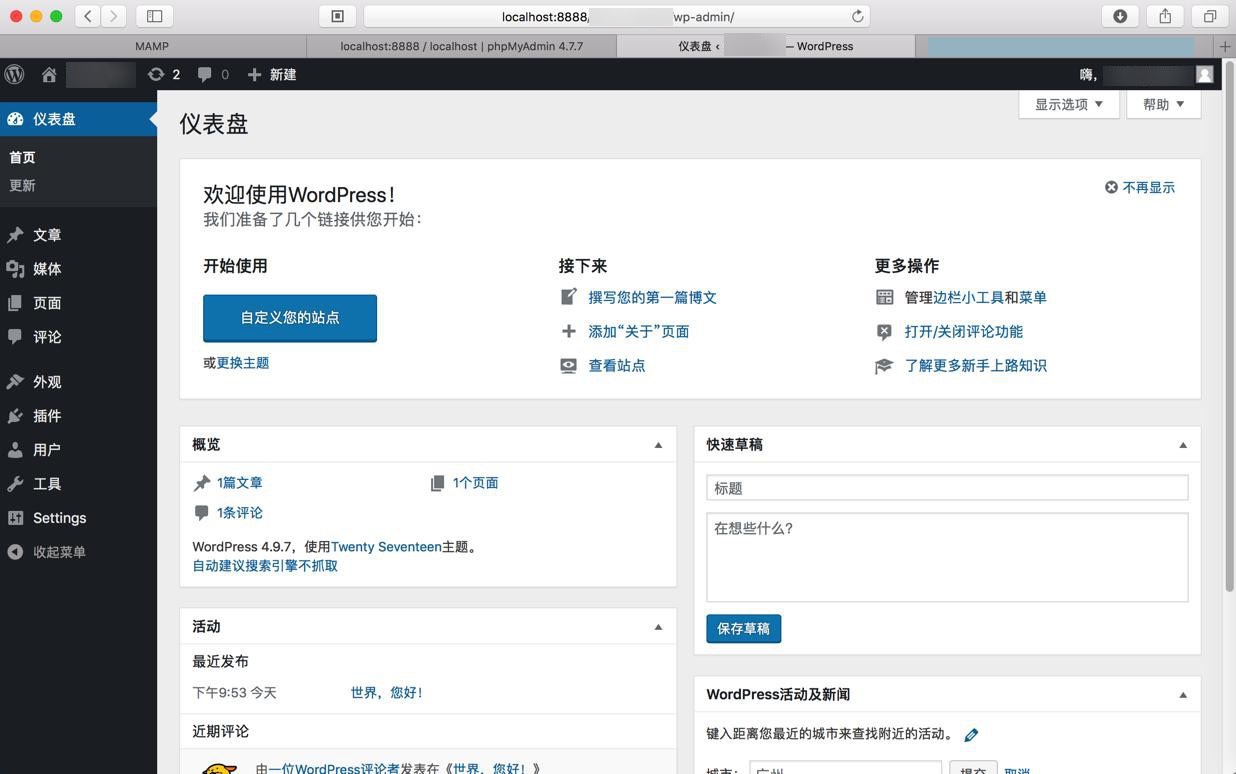Open the Settings menu in sidebar
This screenshot has width=1236, height=774.
point(78,518)
